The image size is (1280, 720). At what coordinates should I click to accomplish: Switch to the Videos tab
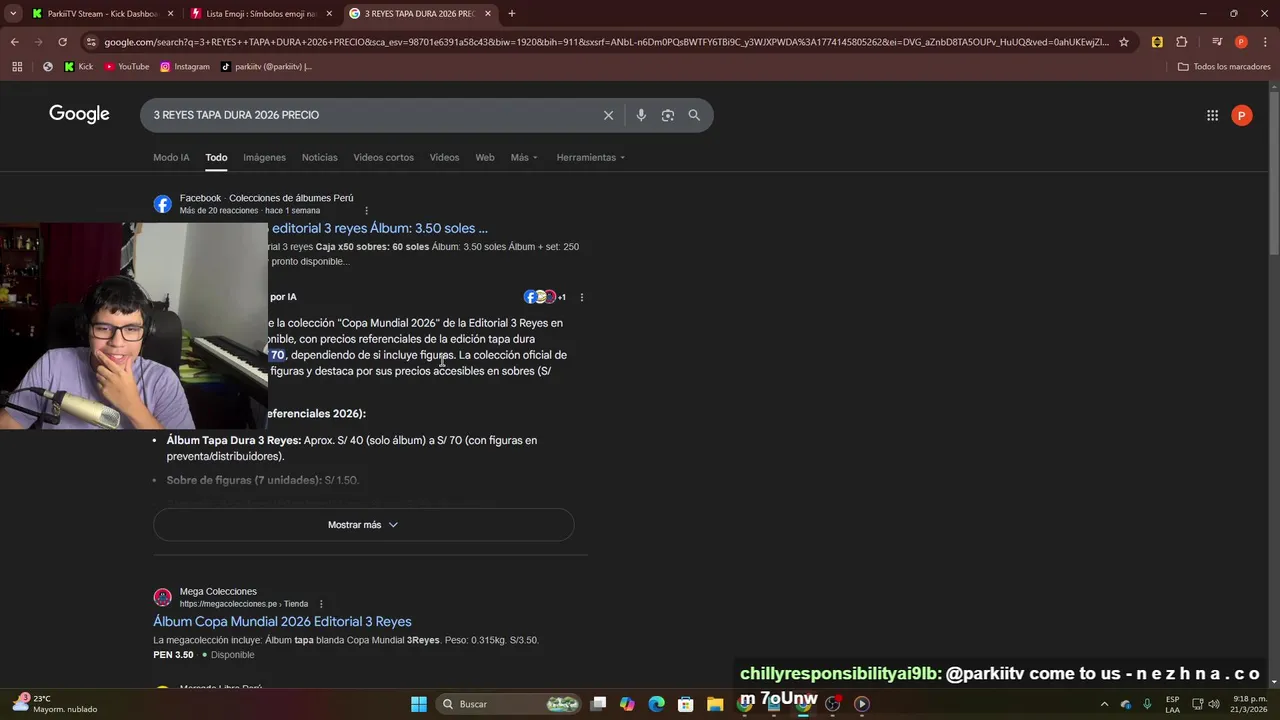(x=444, y=157)
